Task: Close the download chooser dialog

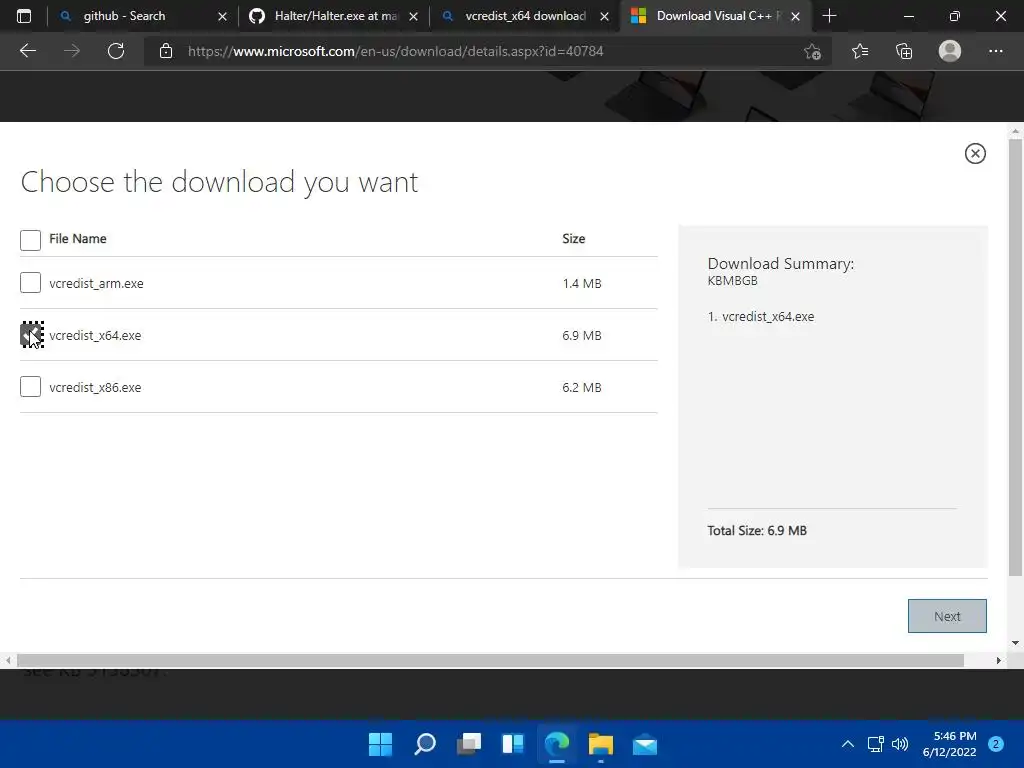Action: click(x=975, y=153)
